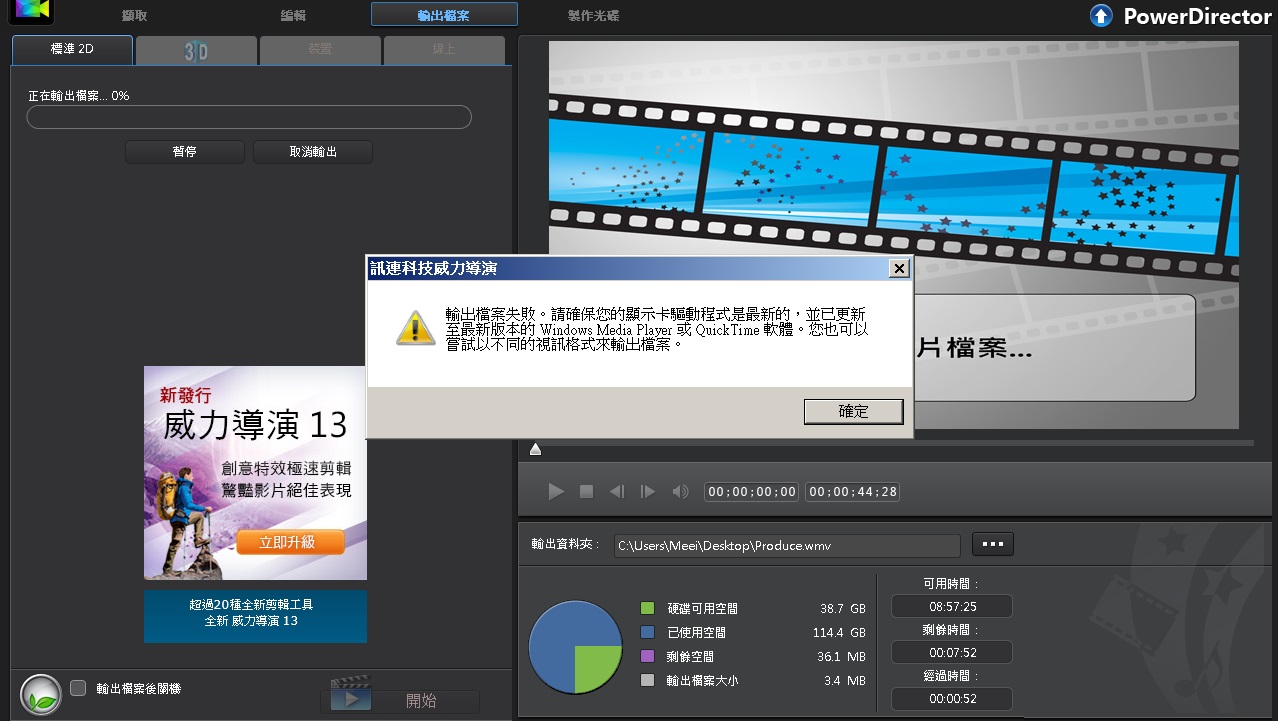
Task: Click the disk usage pie chart
Action: (575, 647)
